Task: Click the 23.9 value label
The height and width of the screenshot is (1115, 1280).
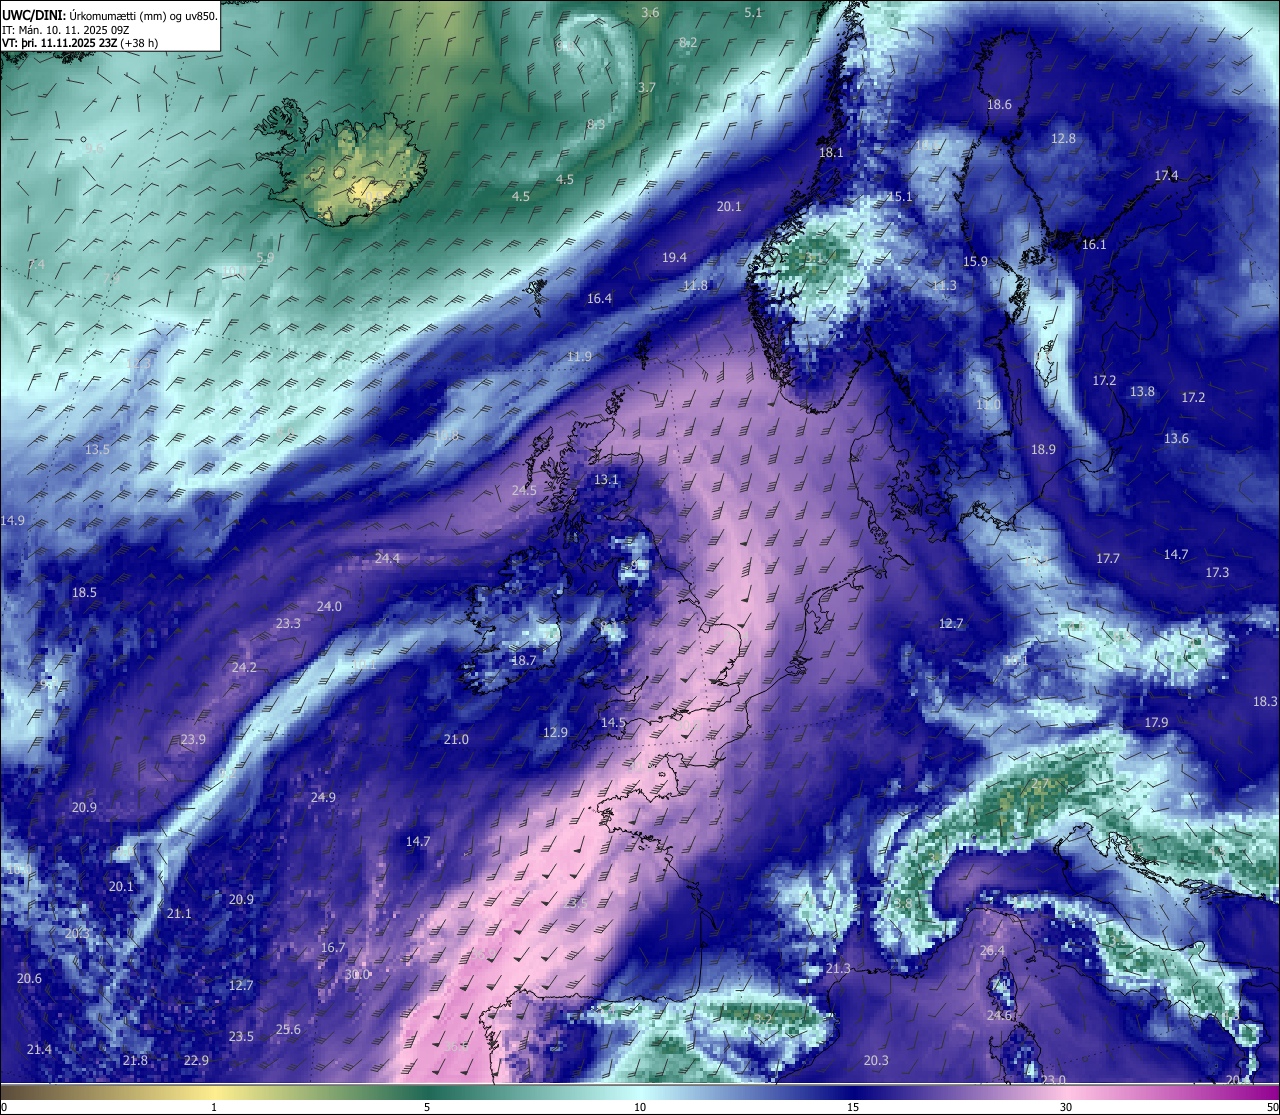Action: click(193, 739)
